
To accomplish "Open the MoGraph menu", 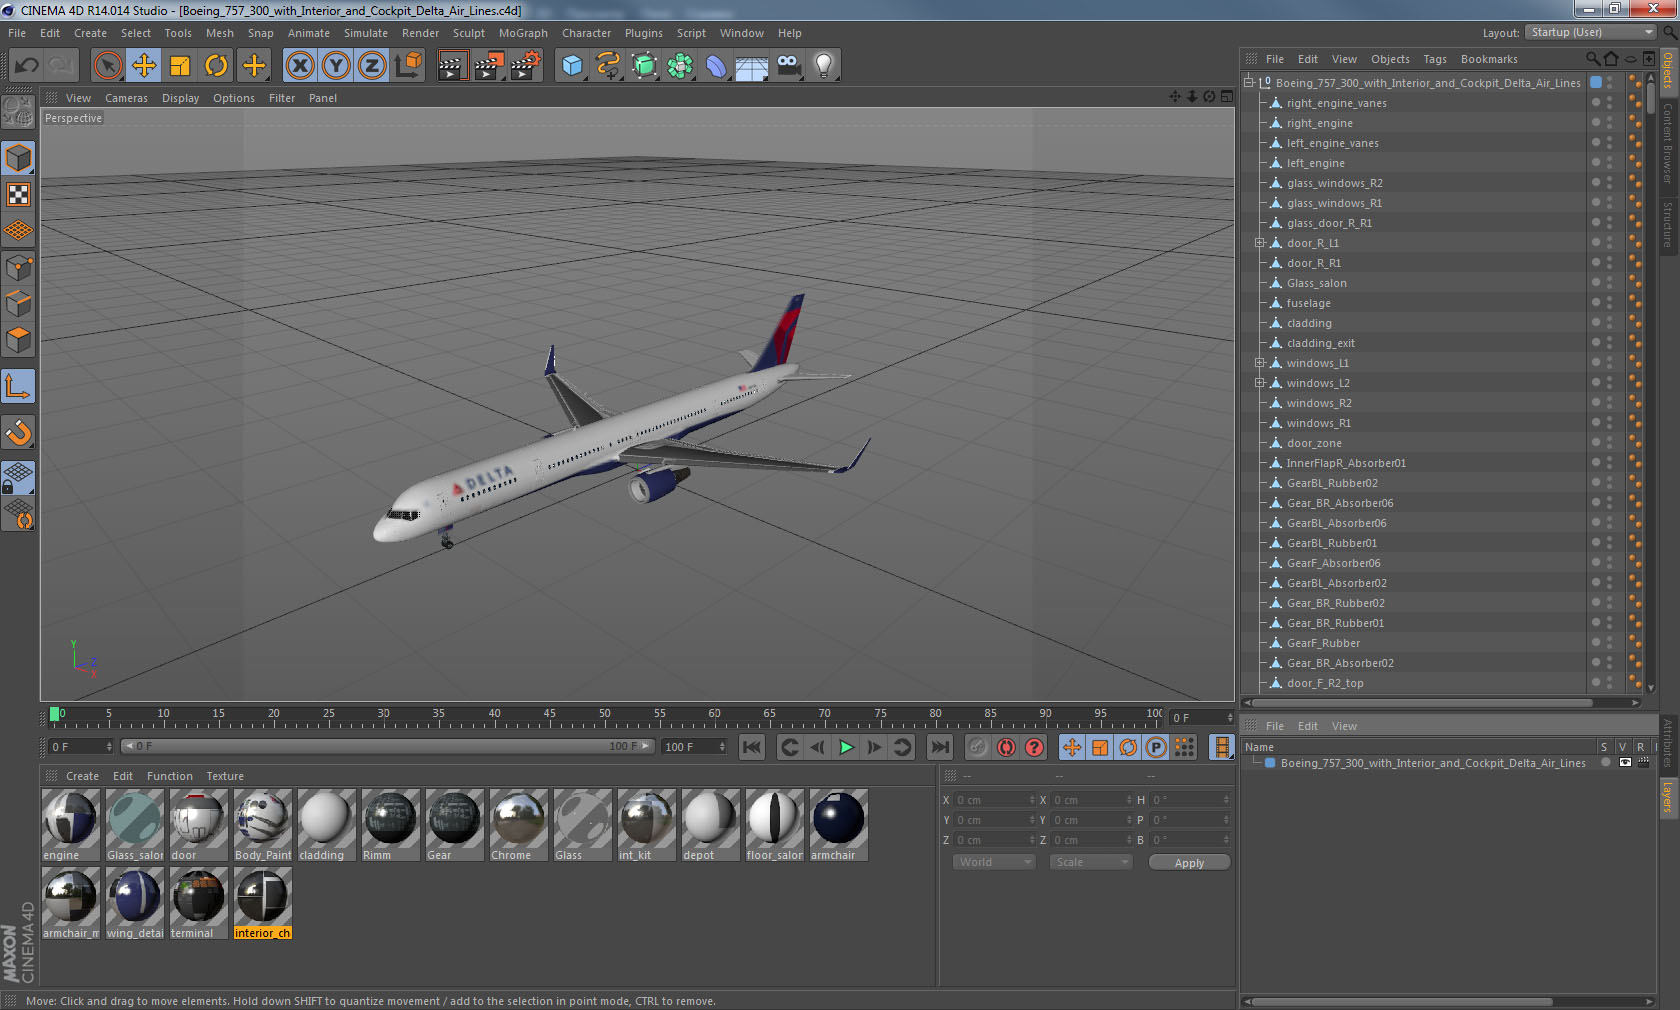I will (523, 33).
